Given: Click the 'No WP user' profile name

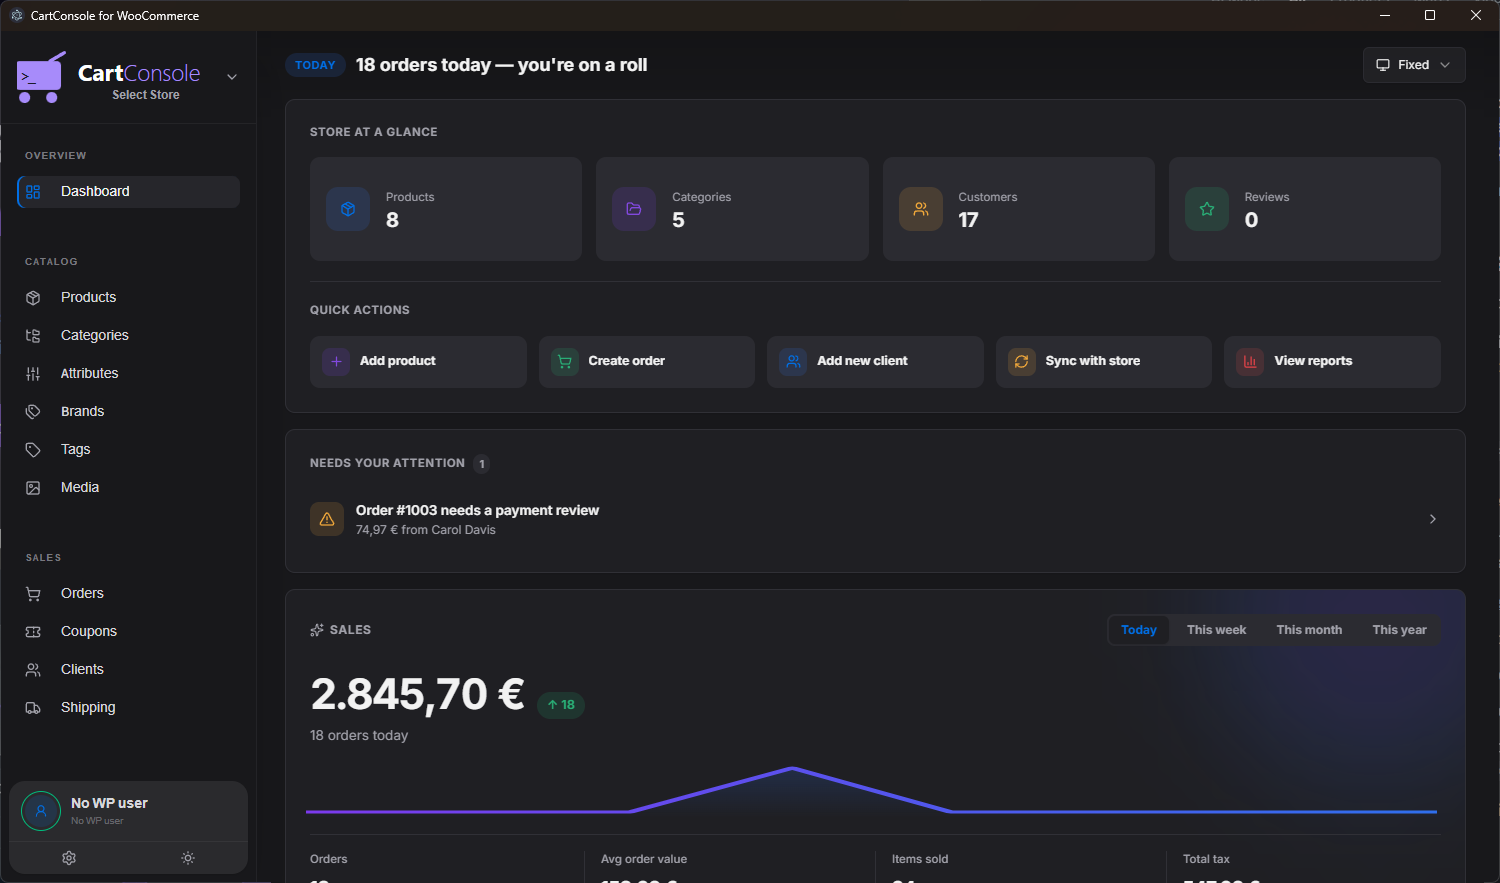Looking at the screenshot, I should coord(109,803).
